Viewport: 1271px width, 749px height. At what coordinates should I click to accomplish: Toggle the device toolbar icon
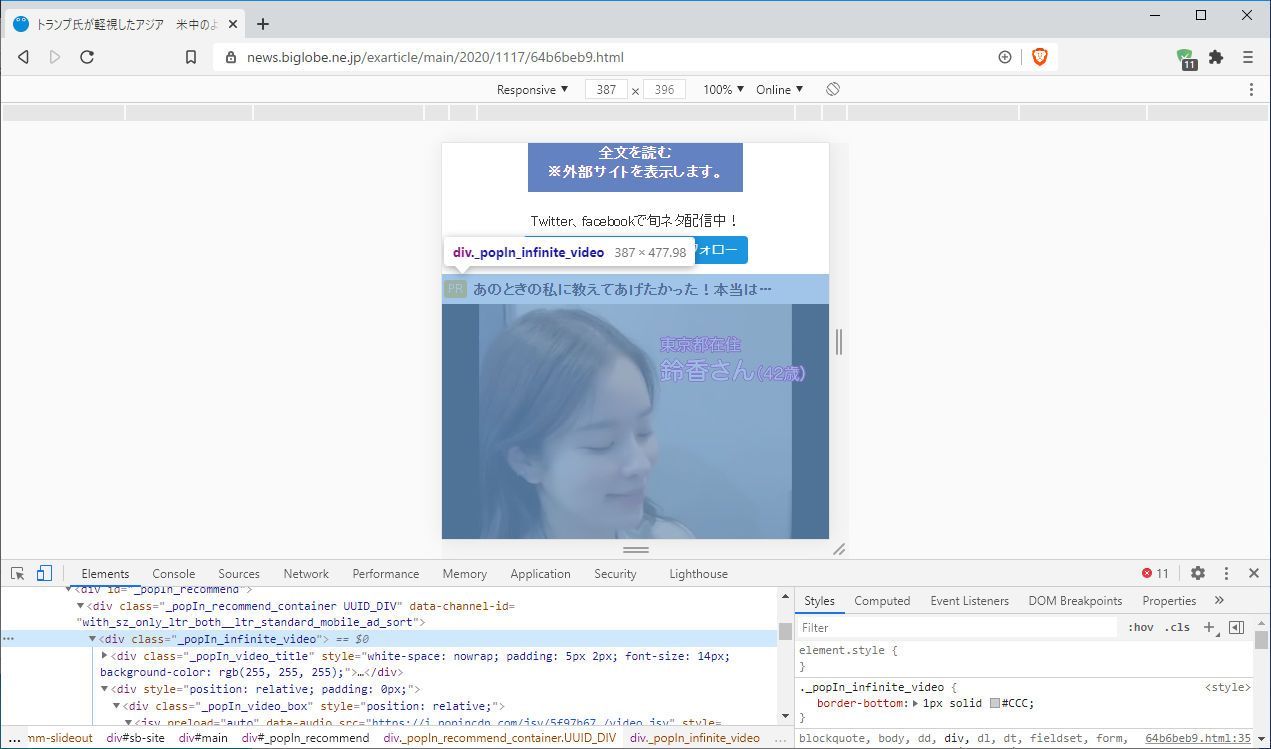(43, 573)
